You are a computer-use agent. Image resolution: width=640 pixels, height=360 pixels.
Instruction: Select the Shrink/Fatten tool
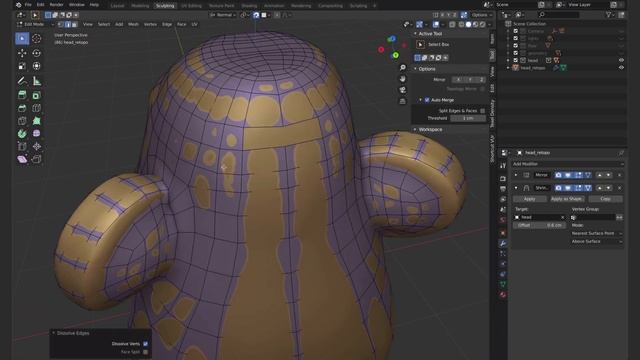pos(36,146)
